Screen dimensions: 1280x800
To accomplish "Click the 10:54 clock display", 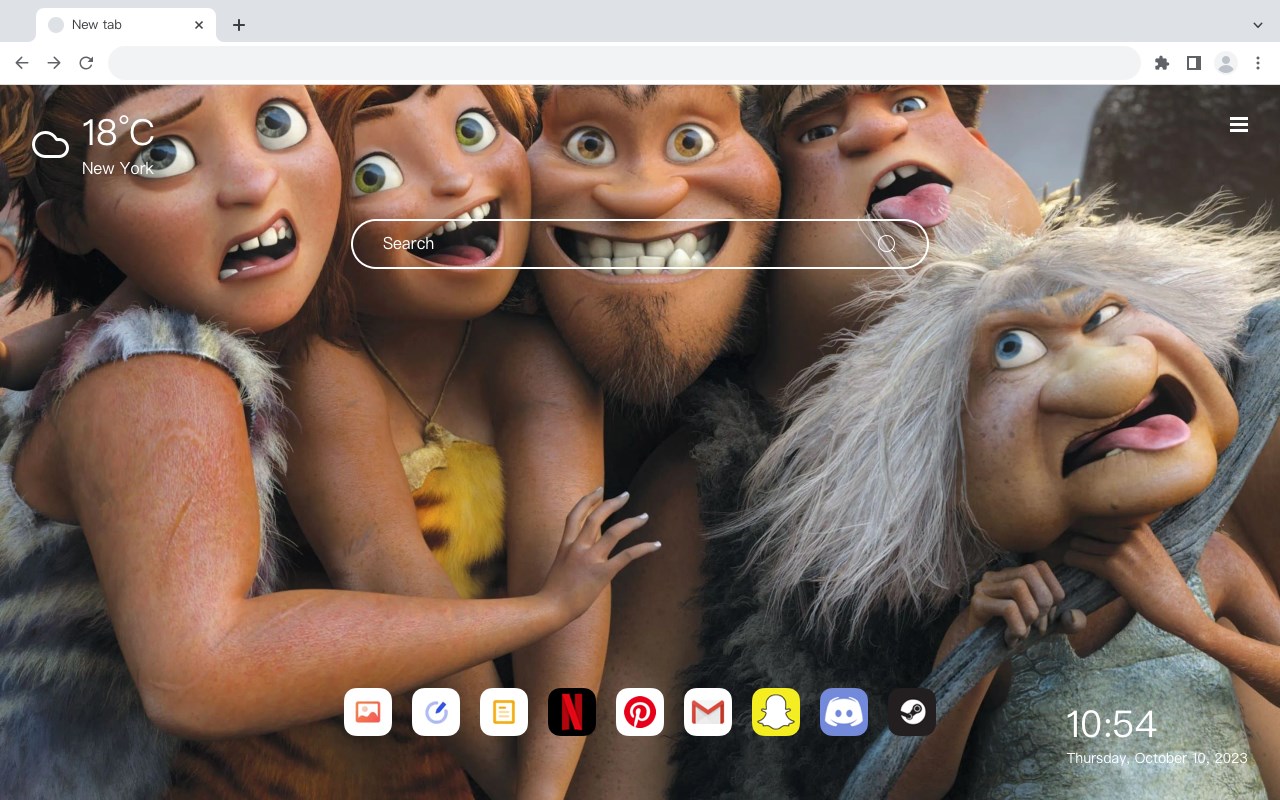I will coord(1111,724).
